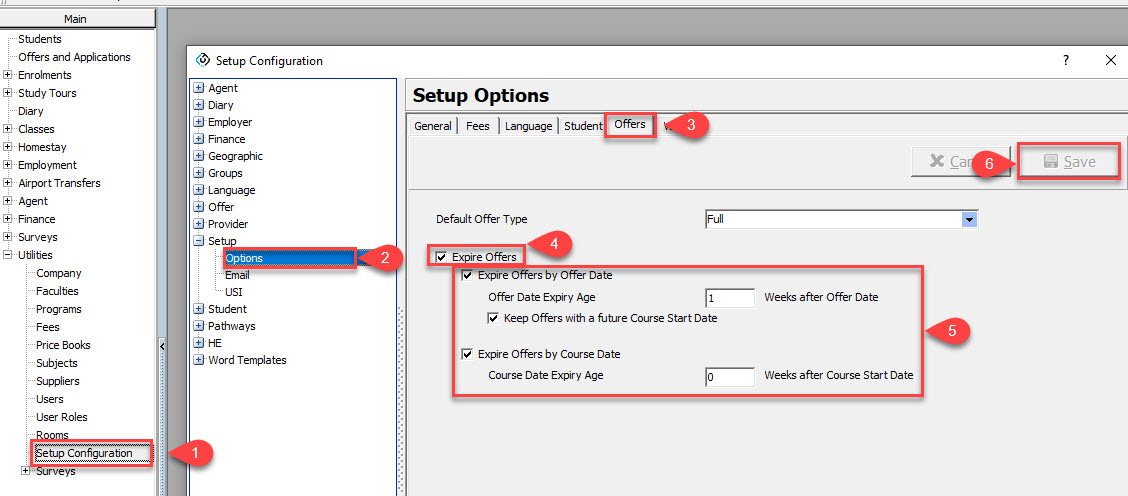This screenshot has height=496, width=1128.
Task: Click the help question mark icon
Action: tap(1065, 60)
